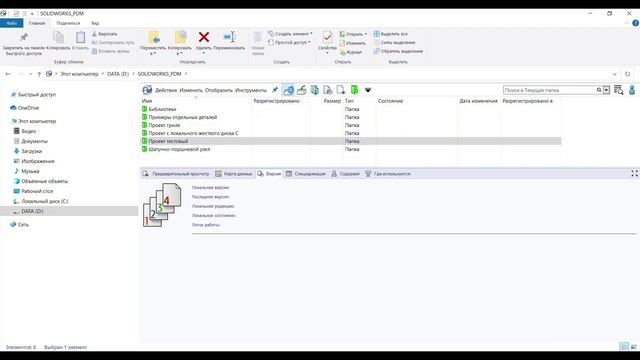Screen dimensions: 640x360
Task: Click the Свойства checkmark icon
Action: coord(327,38)
